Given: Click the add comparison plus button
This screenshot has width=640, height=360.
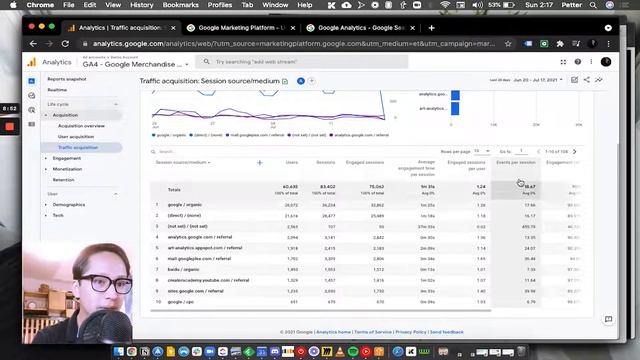Looking at the screenshot, I should (x=311, y=81).
